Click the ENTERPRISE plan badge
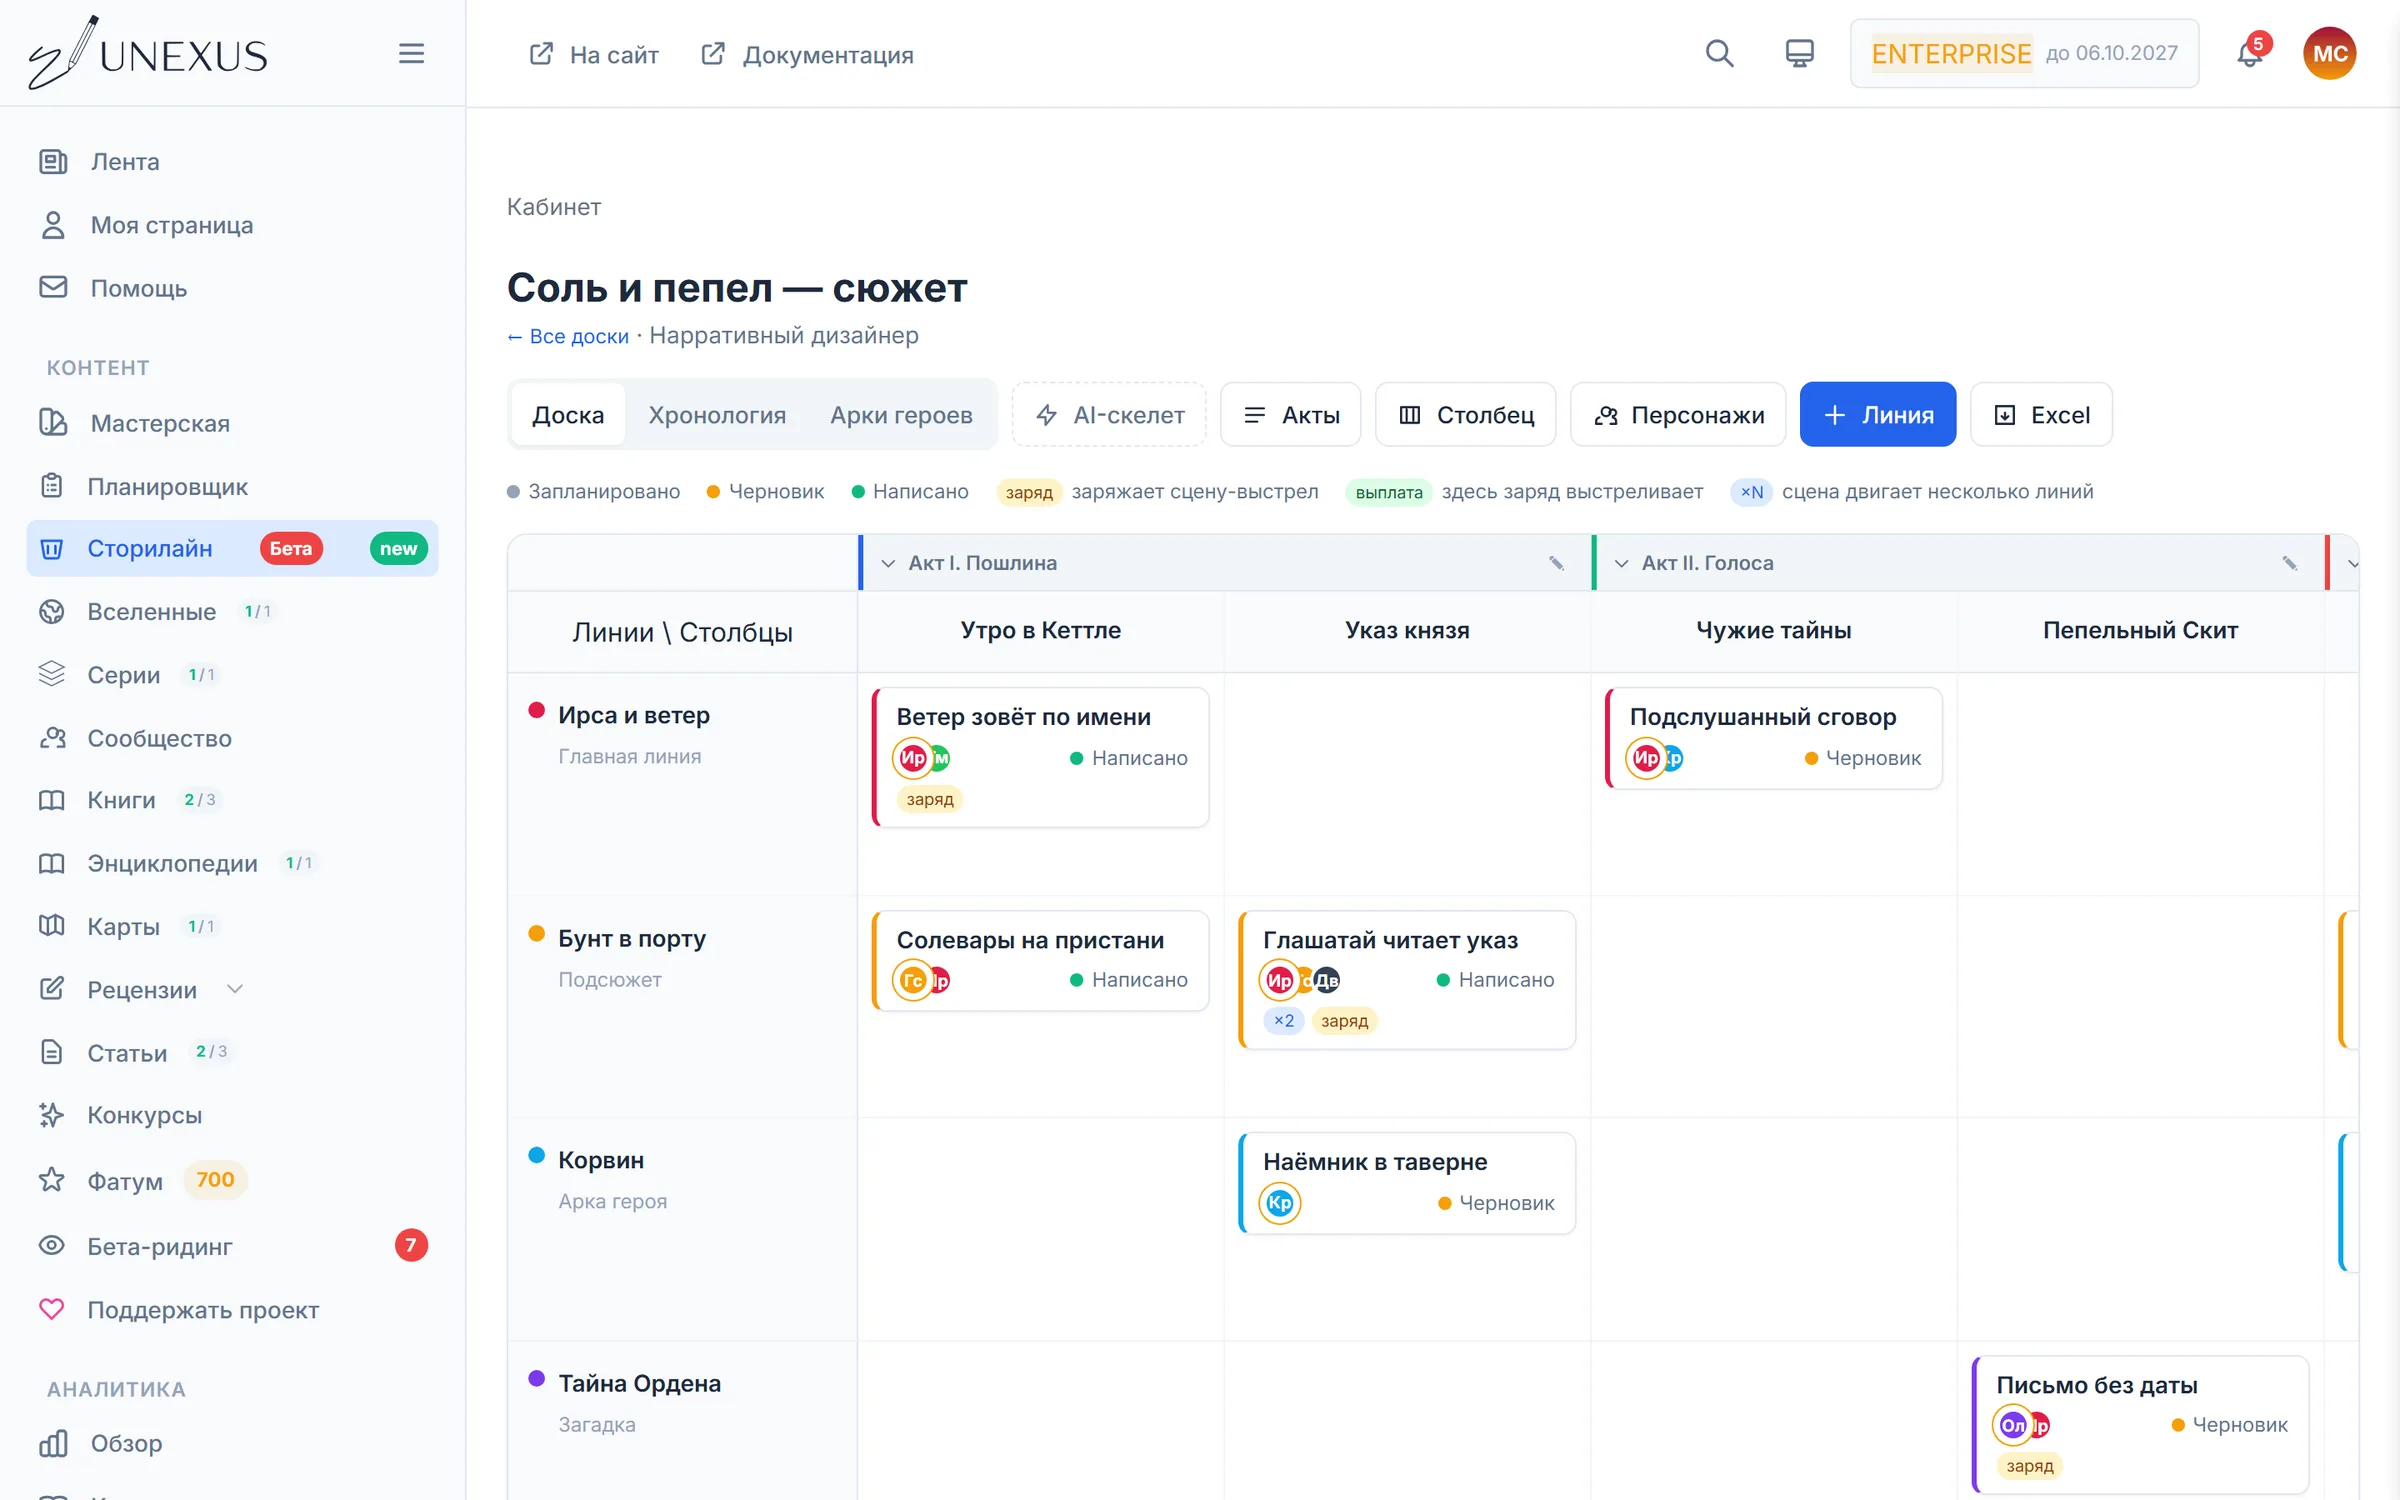Screen dimensions: 2400x1500 click(x=1950, y=53)
